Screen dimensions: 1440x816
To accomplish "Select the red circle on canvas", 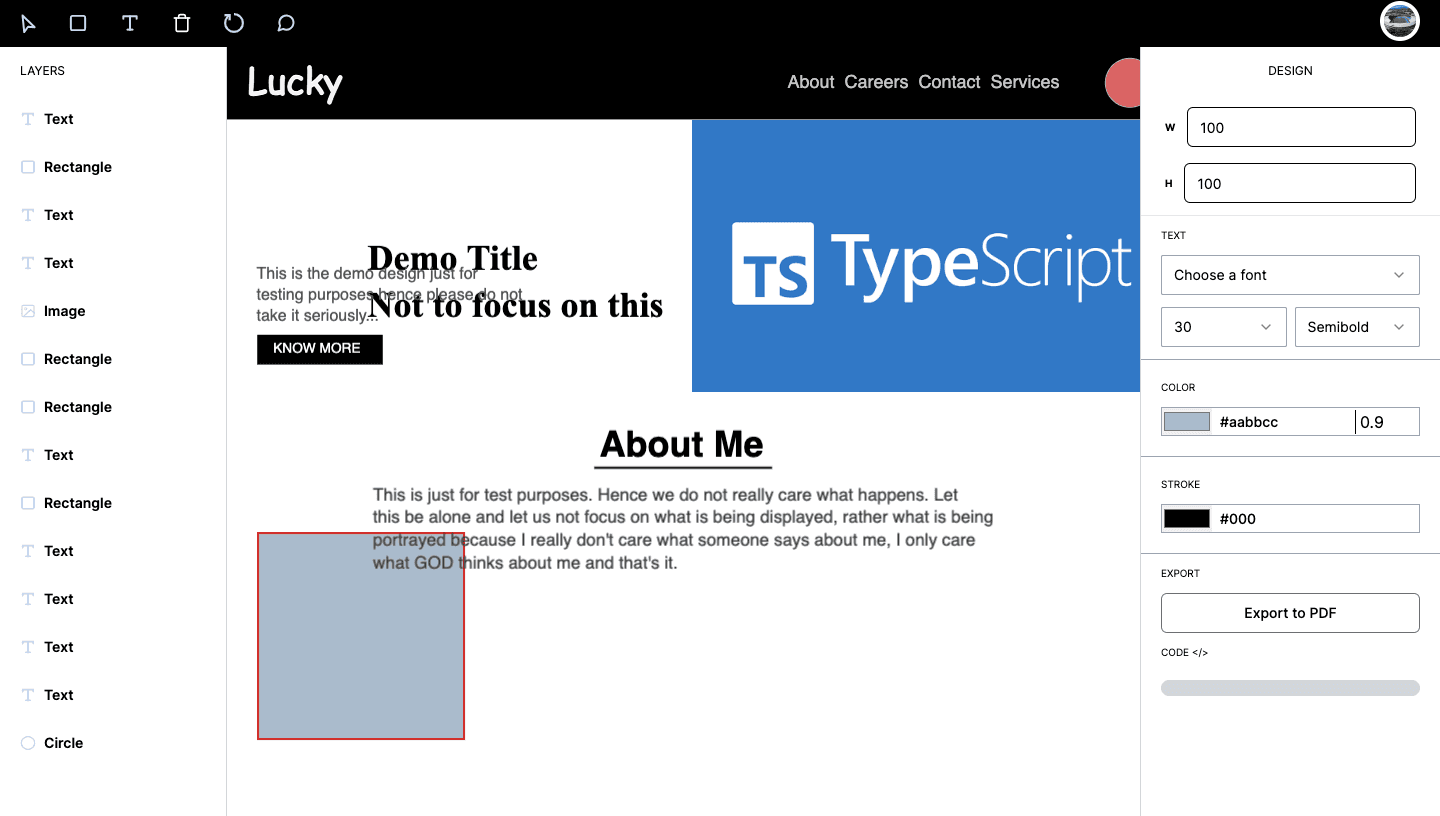I will 1124,83.
